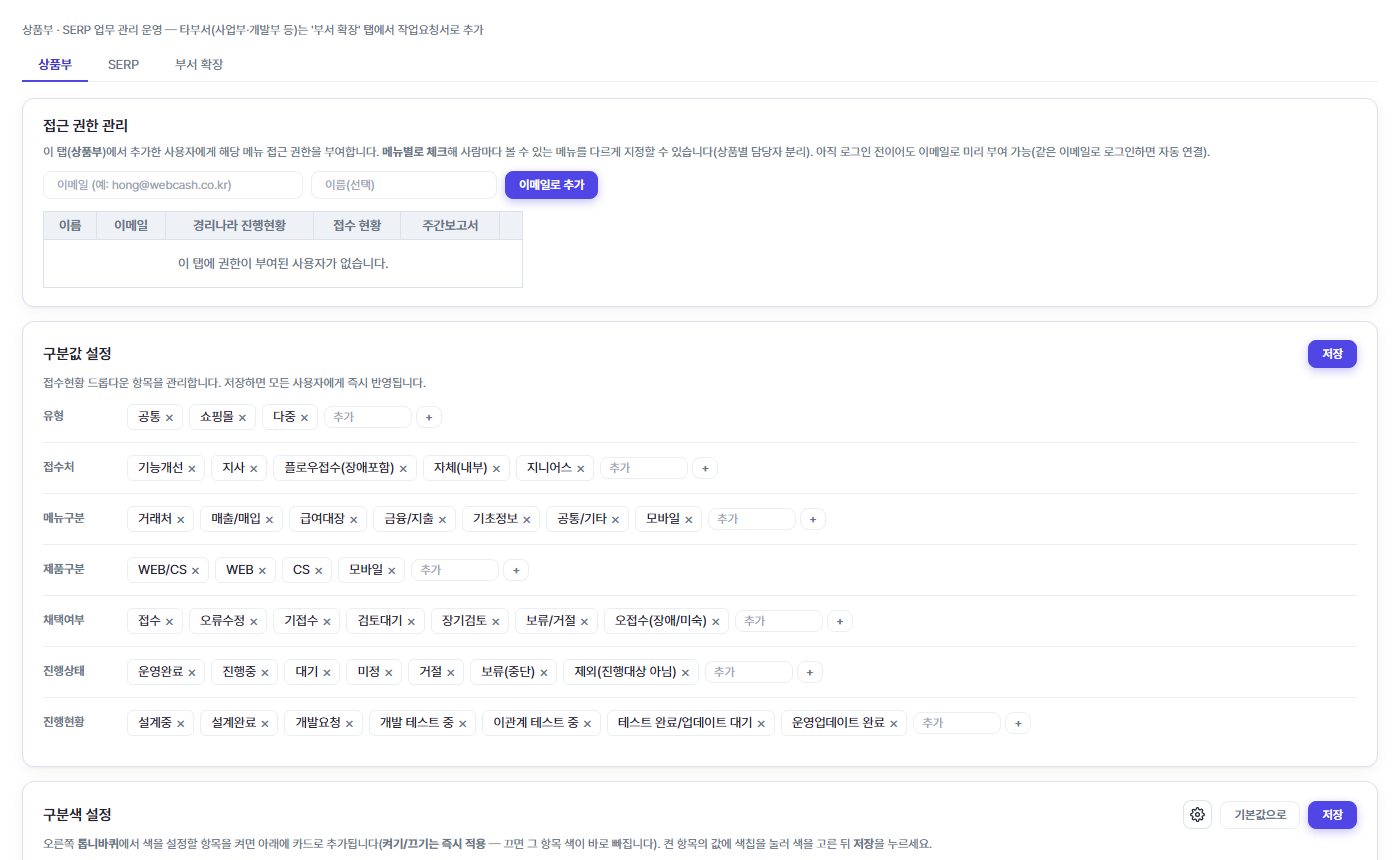Add new 메뉴구분 value with plus
1400x860 pixels.
[813, 519]
